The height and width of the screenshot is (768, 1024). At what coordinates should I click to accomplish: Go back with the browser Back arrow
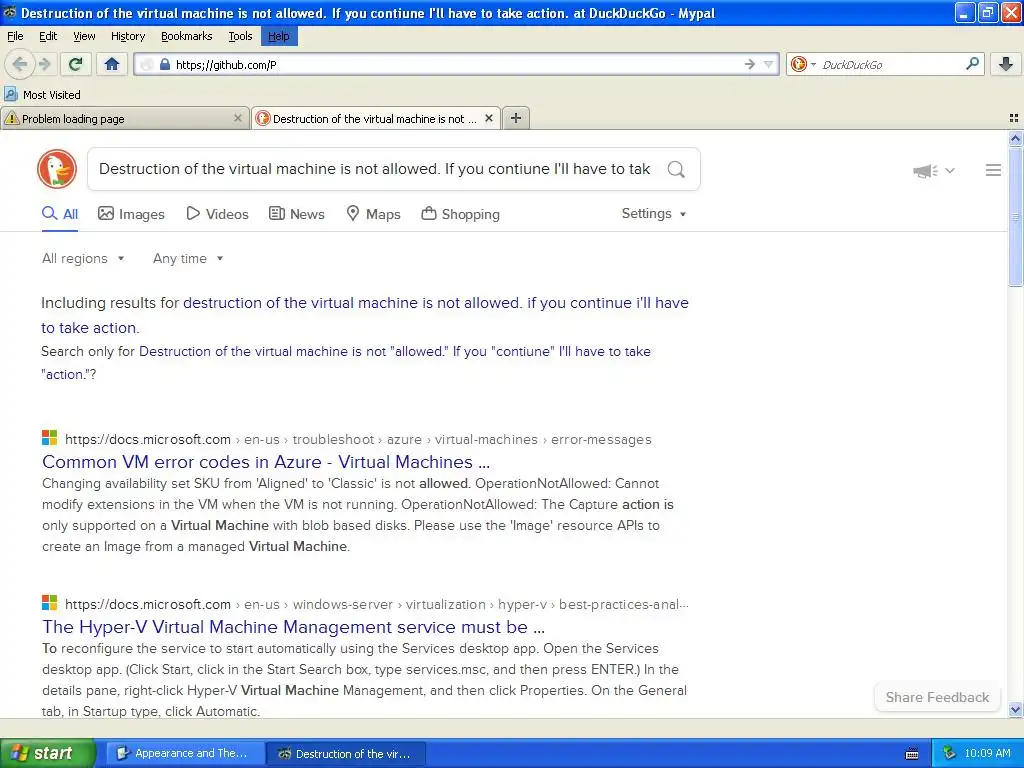(x=20, y=64)
